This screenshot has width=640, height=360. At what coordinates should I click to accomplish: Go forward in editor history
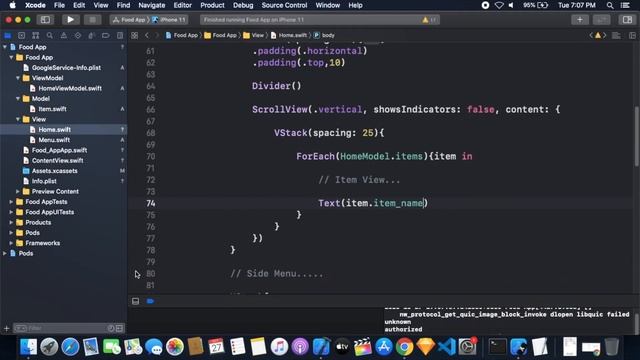157,36
